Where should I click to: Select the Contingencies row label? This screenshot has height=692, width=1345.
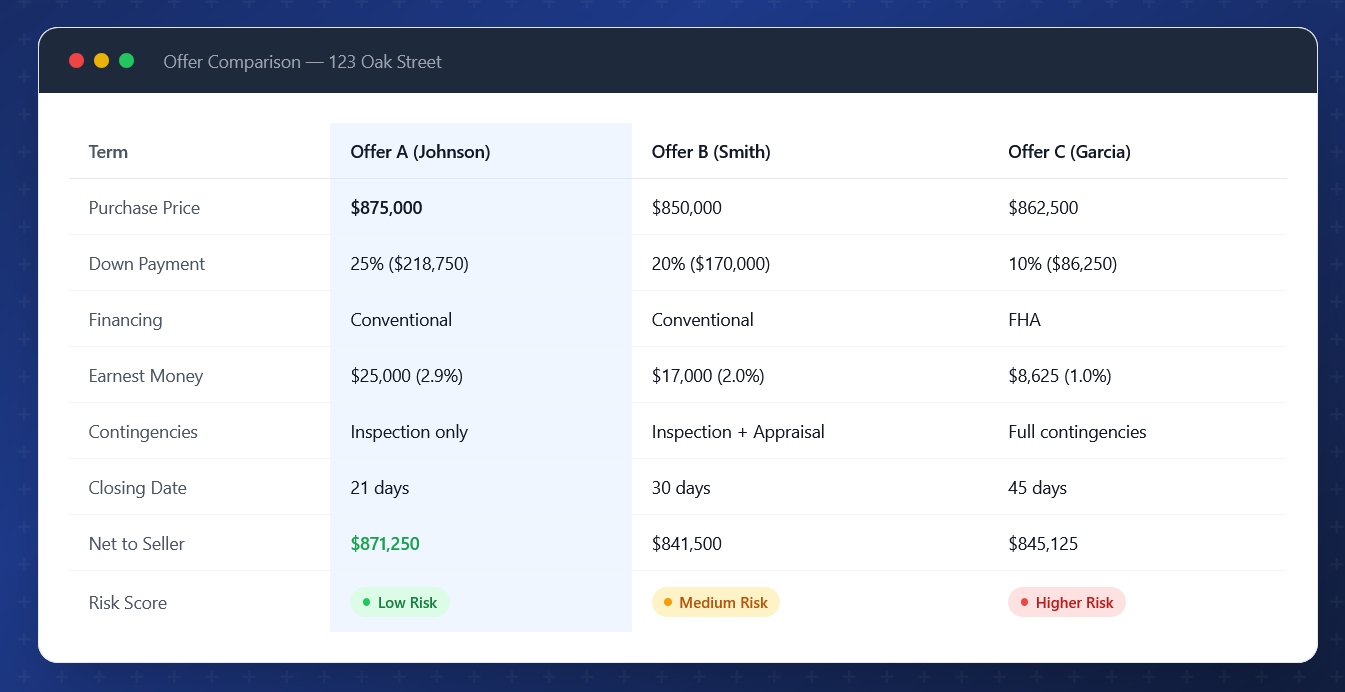143,431
